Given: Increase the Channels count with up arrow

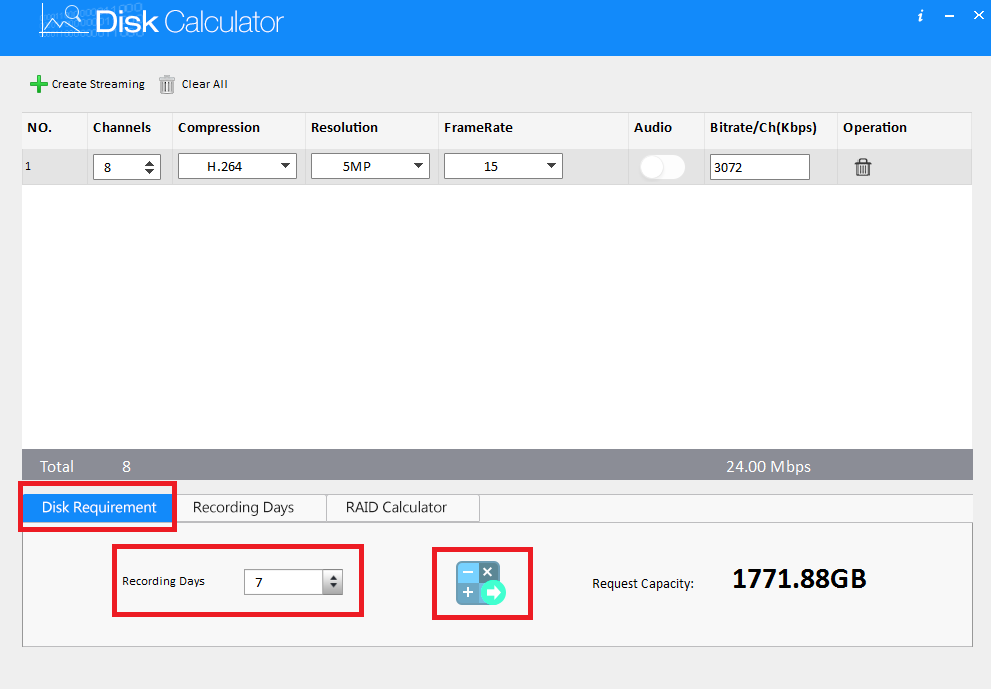Looking at the screenshot, I should point(149,163).
